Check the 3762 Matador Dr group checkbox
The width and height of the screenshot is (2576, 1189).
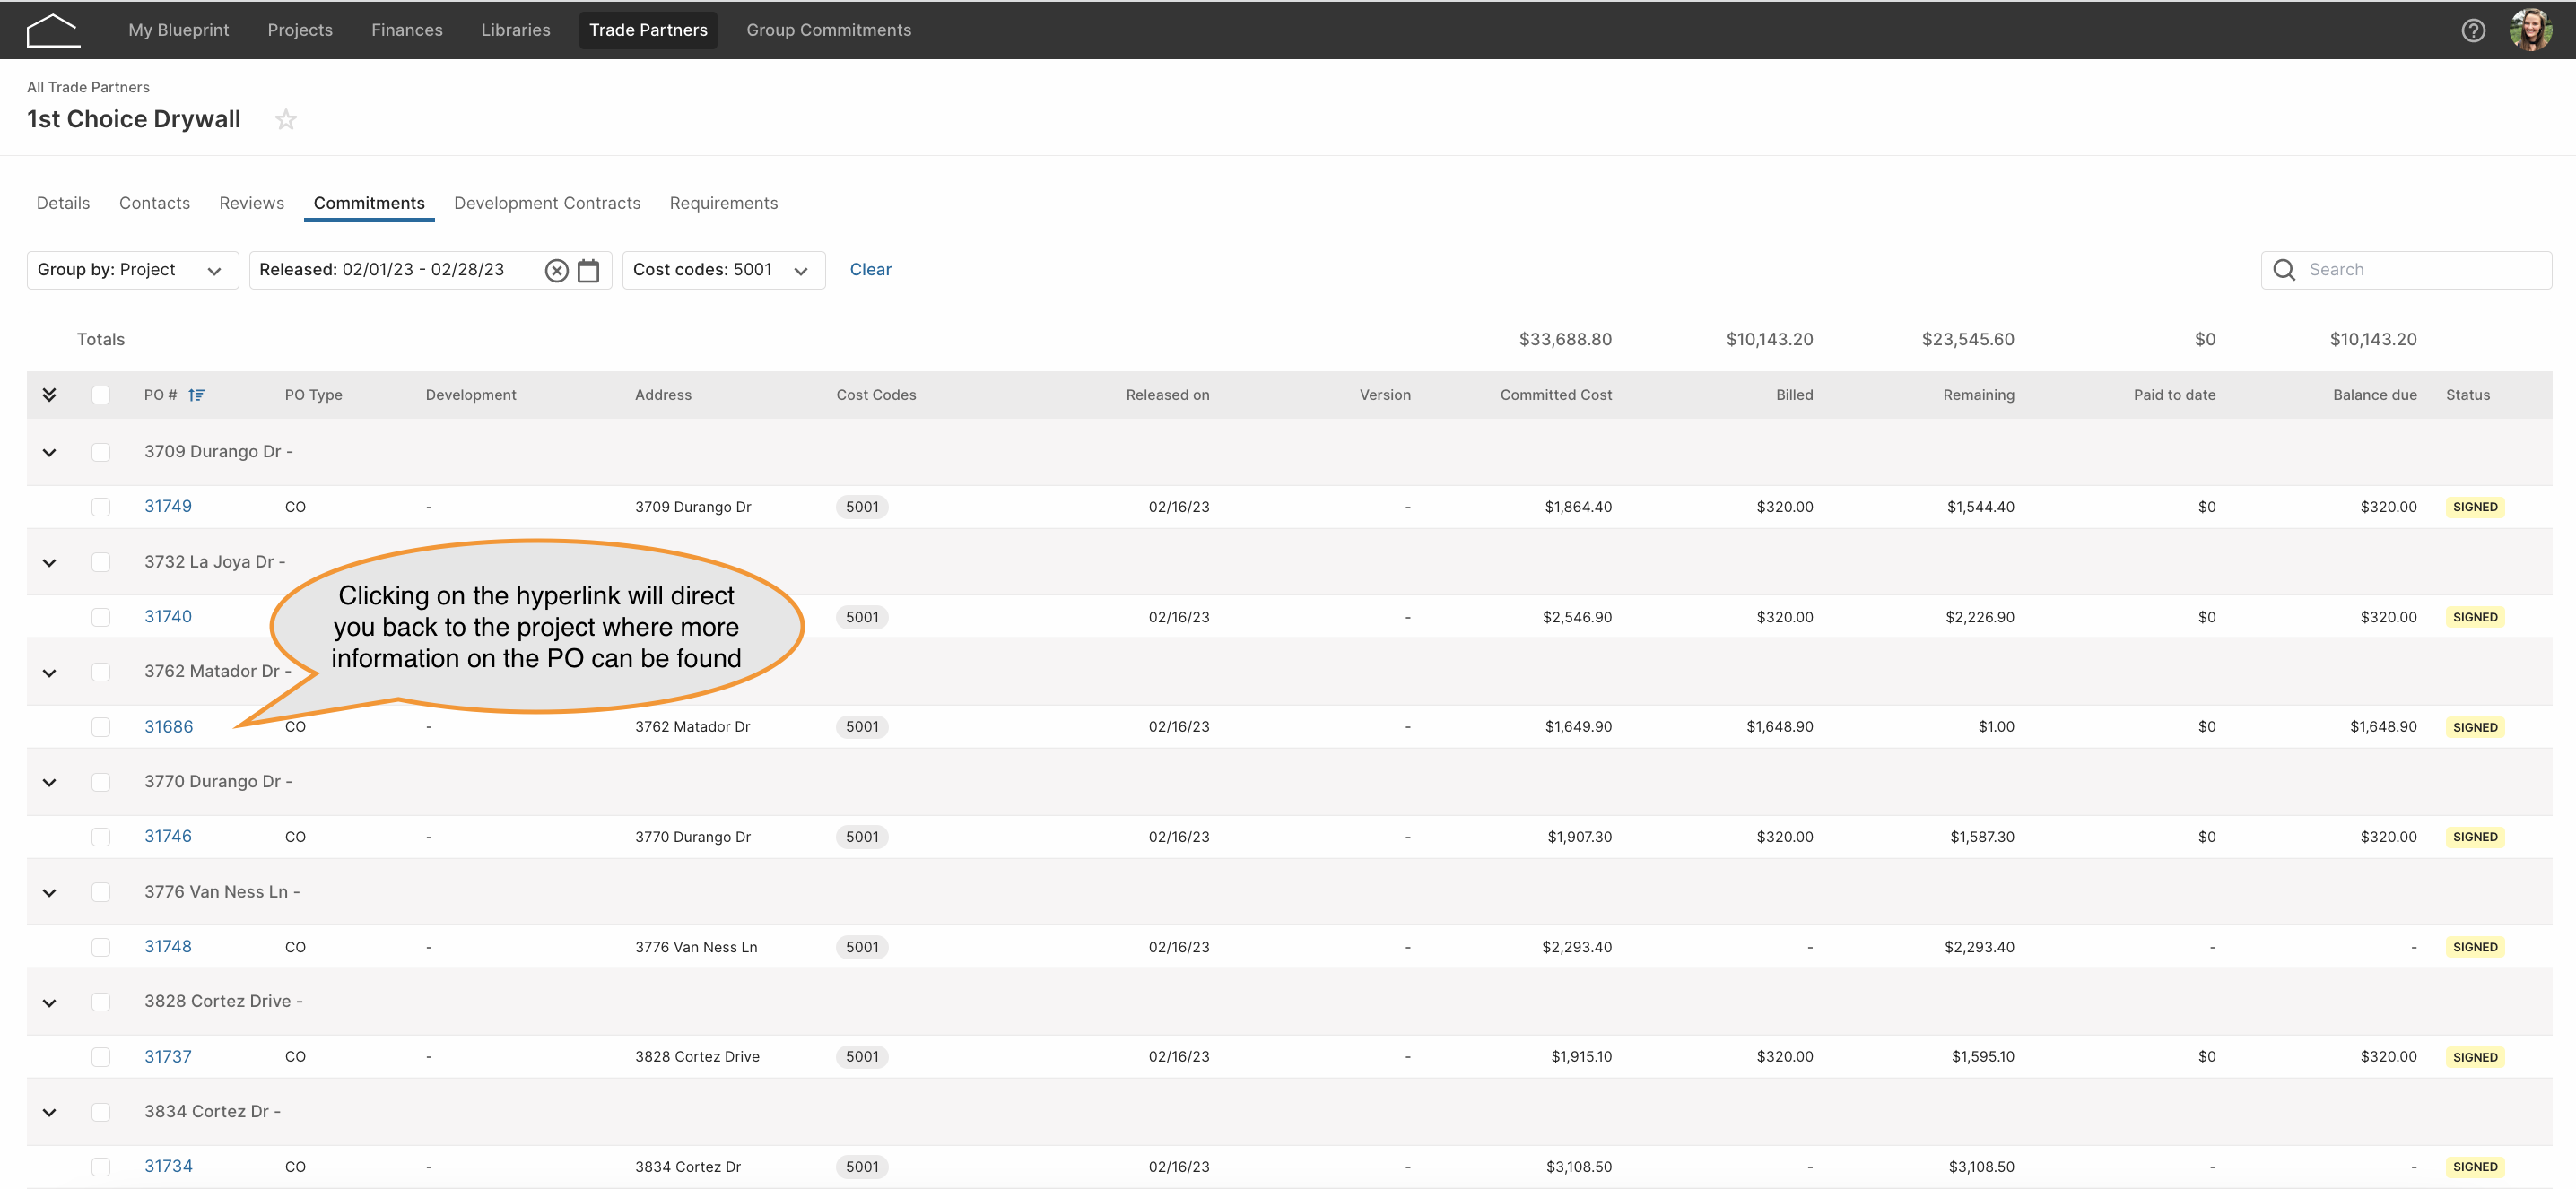pyautogui.click(x=101, y=672)
